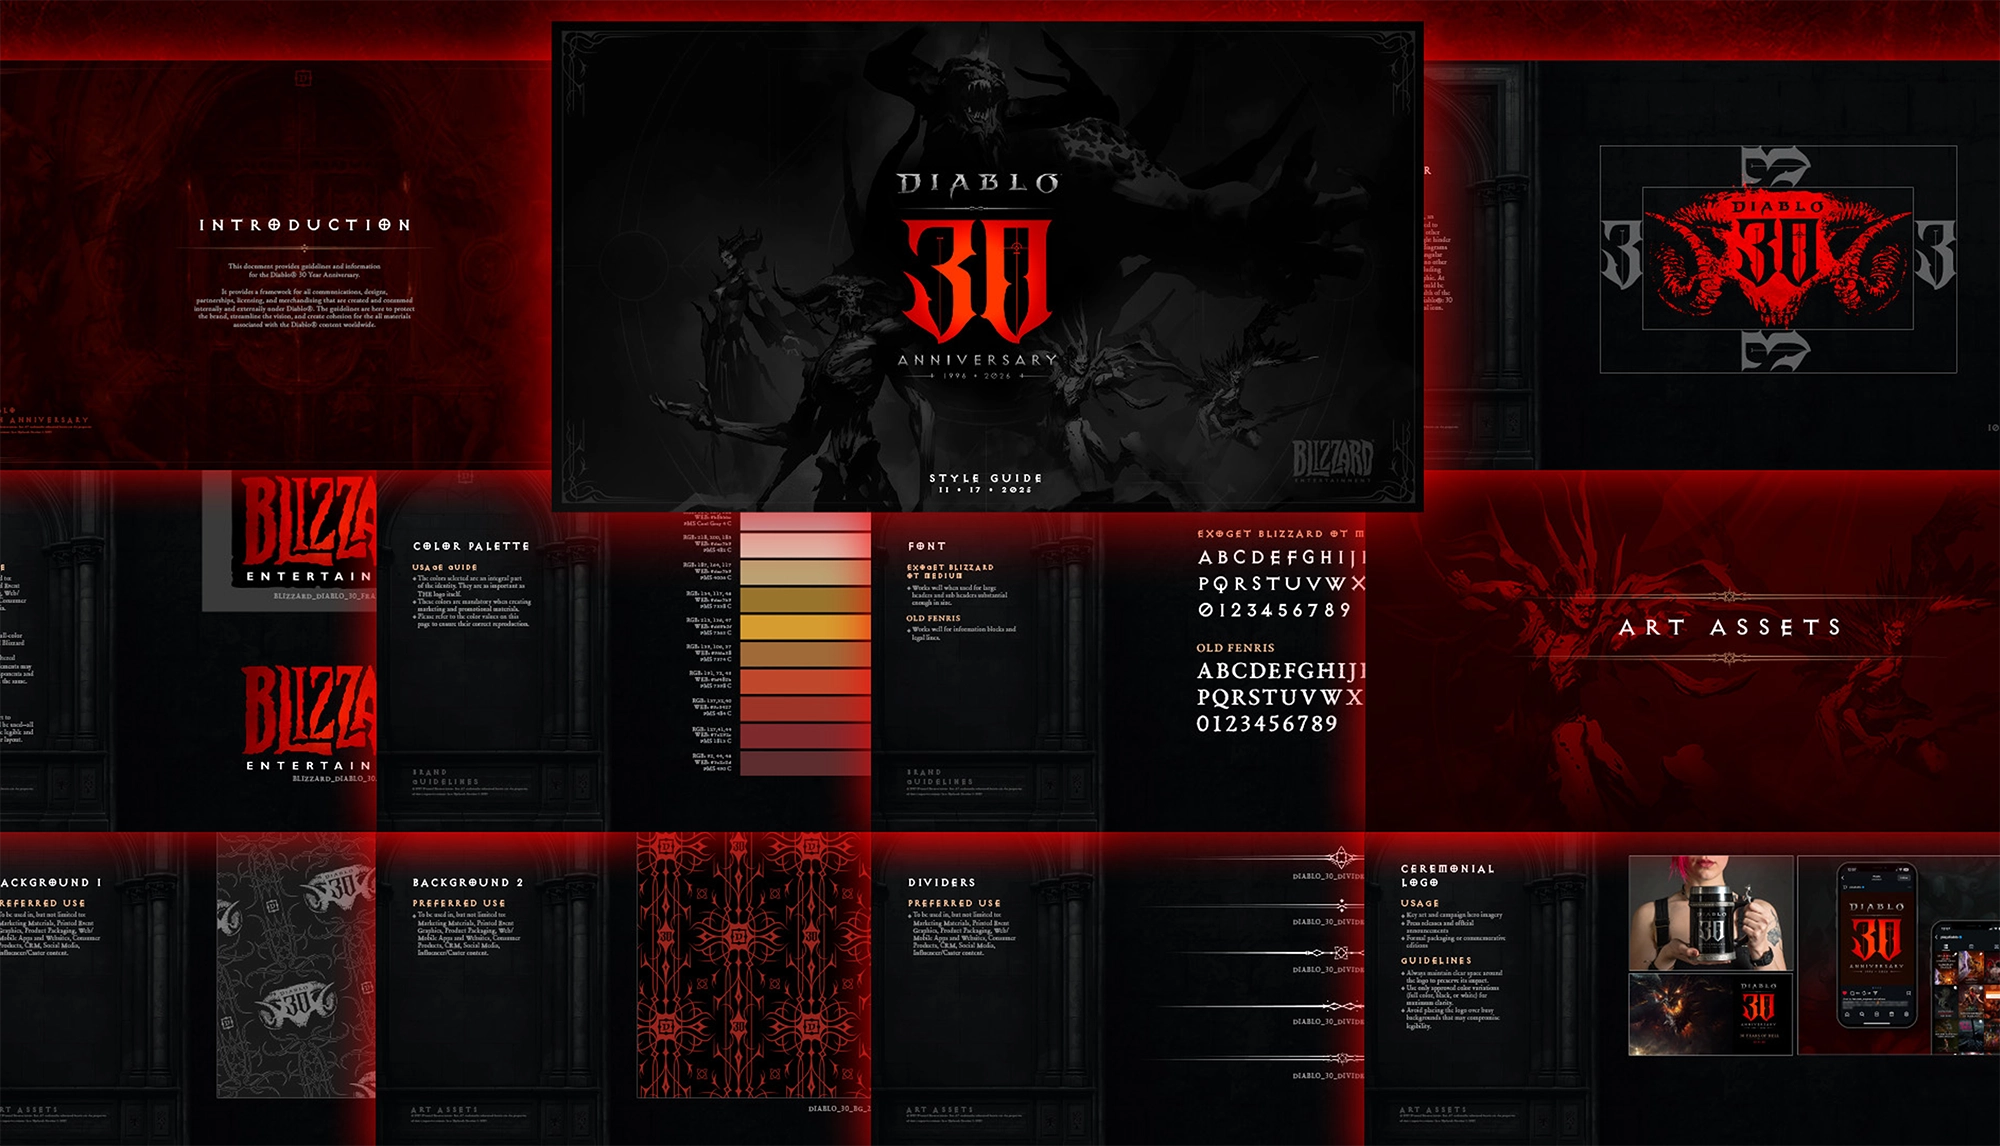Screen dimensions: 2000x1146
Task: Select the light pink swatch at the top of the palette
Action: pos(805,545)
